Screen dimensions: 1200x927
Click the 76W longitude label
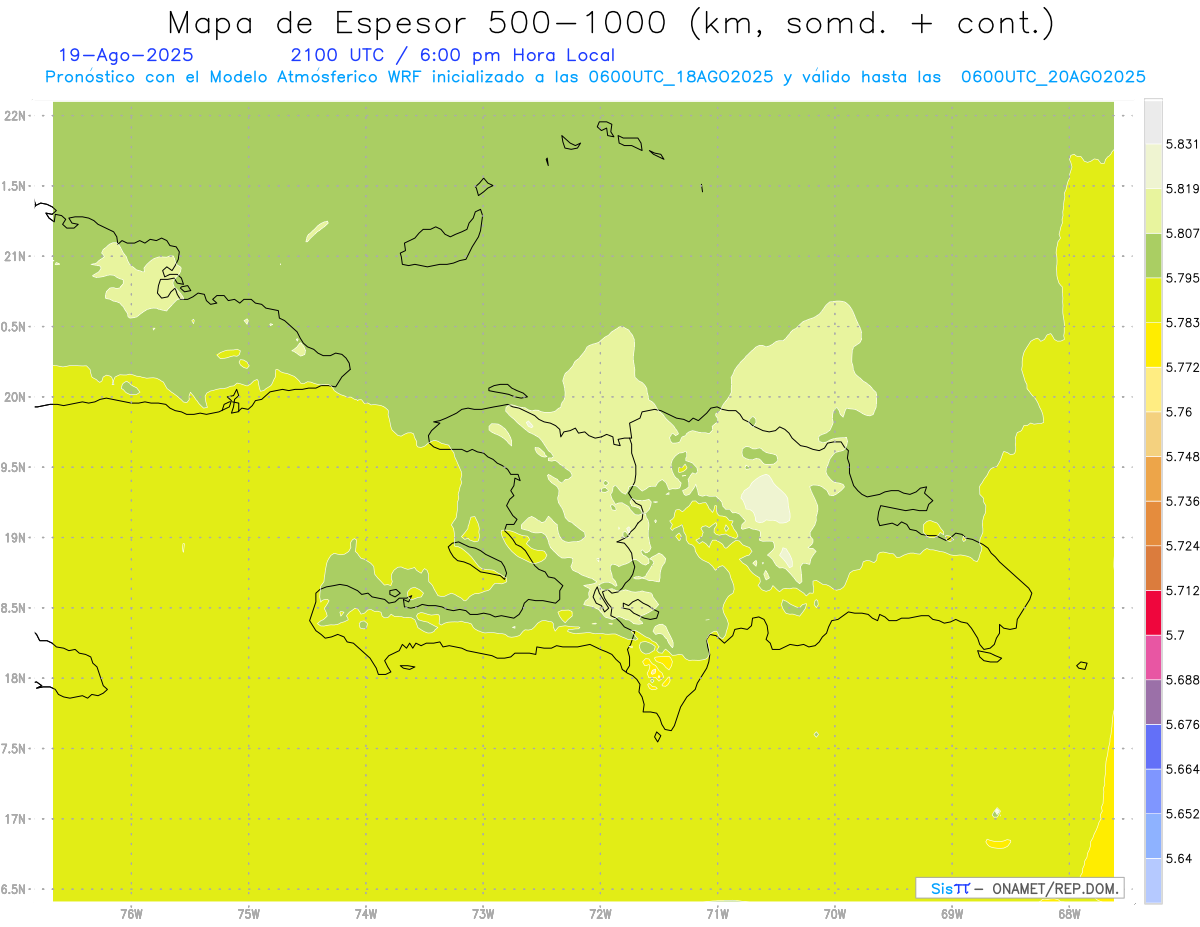tap(131, 913)
